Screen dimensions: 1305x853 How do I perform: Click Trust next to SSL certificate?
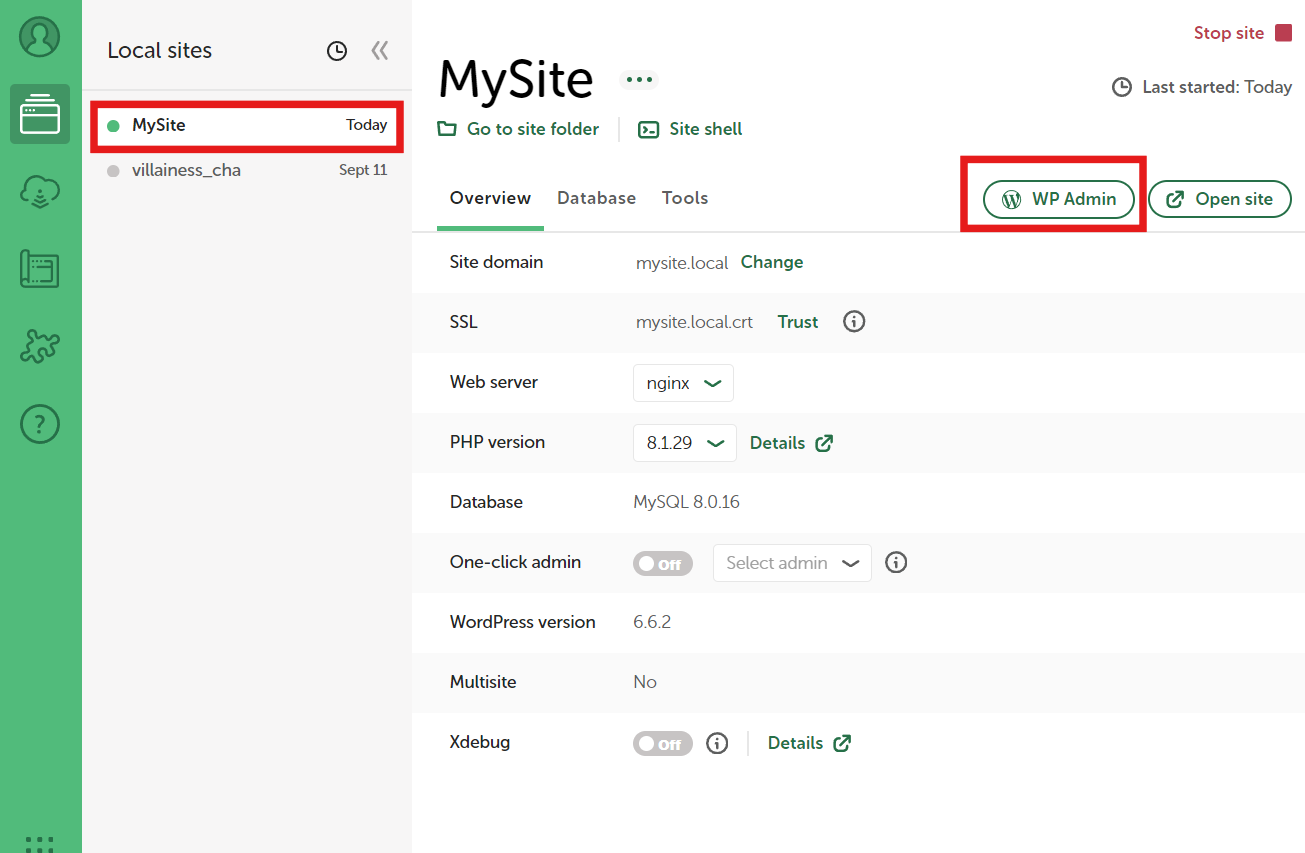[798, 322]
